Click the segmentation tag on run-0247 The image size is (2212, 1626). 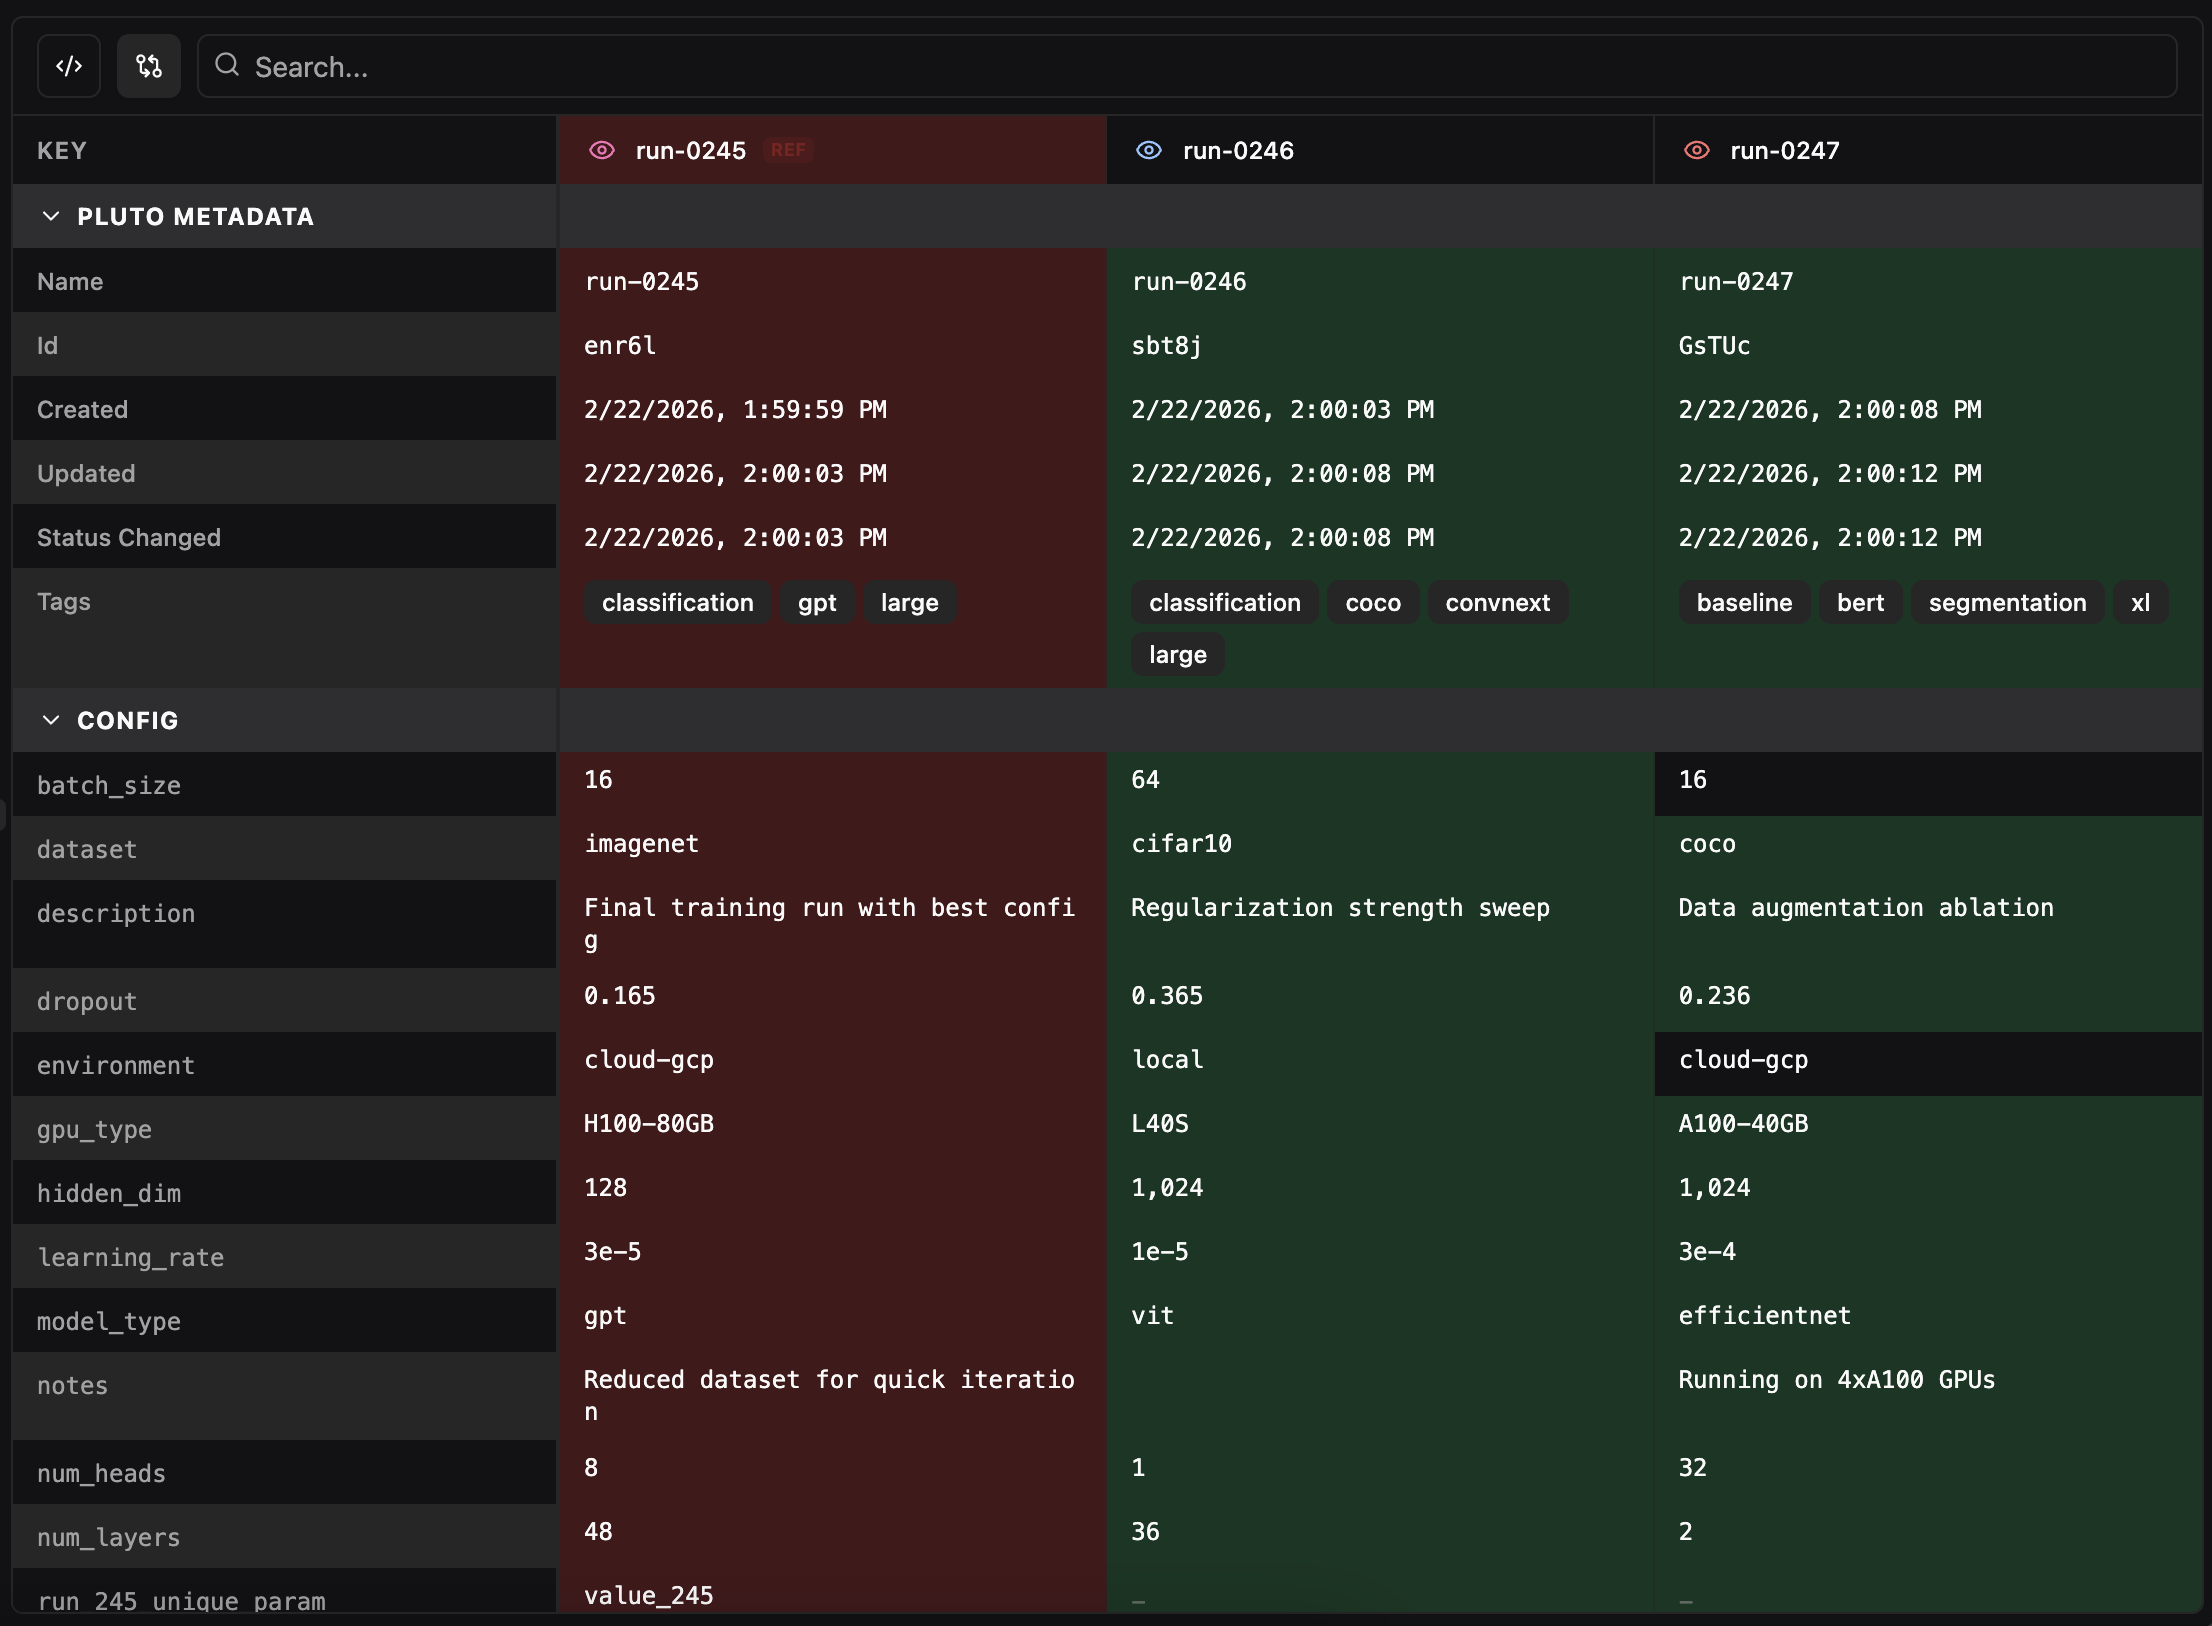pos(2006,602)
